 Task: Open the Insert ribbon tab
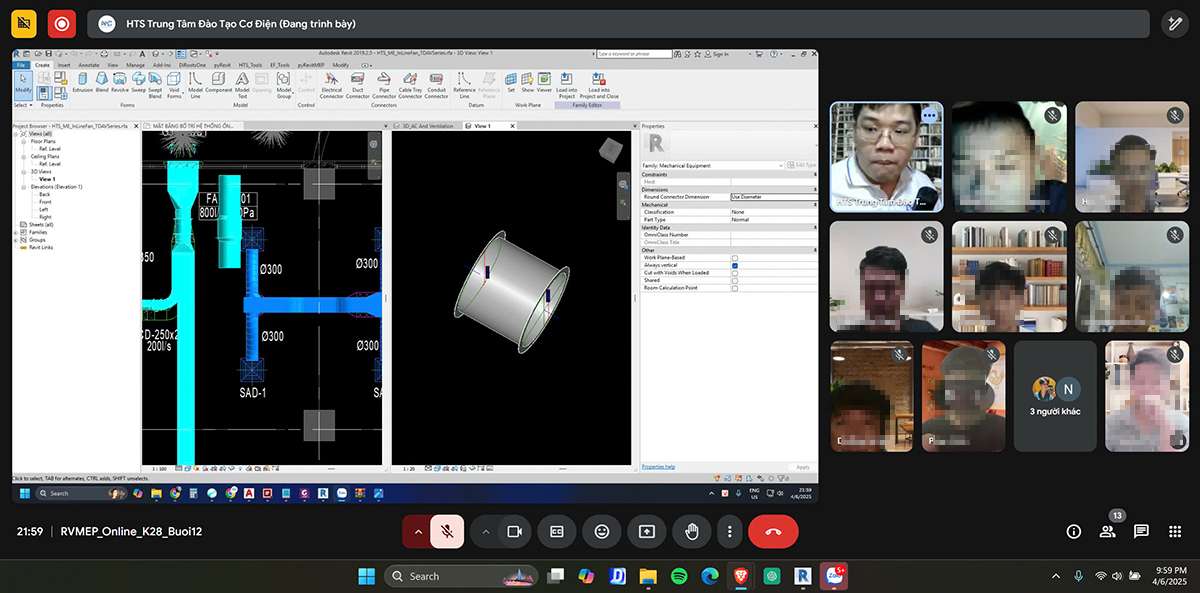coord(63,65)
